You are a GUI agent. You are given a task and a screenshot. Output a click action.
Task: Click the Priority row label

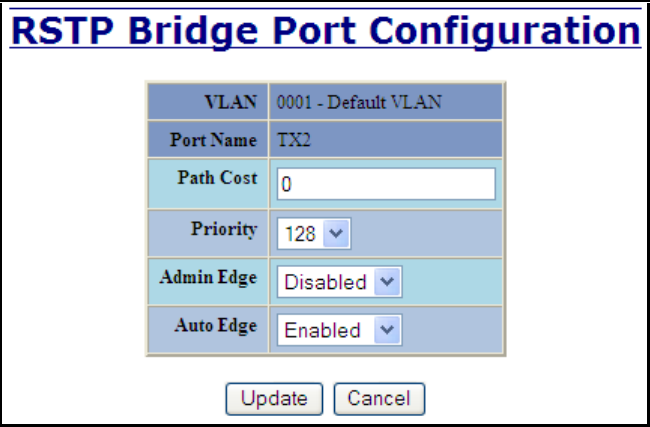pyautogui.click(x=225, y=229)
